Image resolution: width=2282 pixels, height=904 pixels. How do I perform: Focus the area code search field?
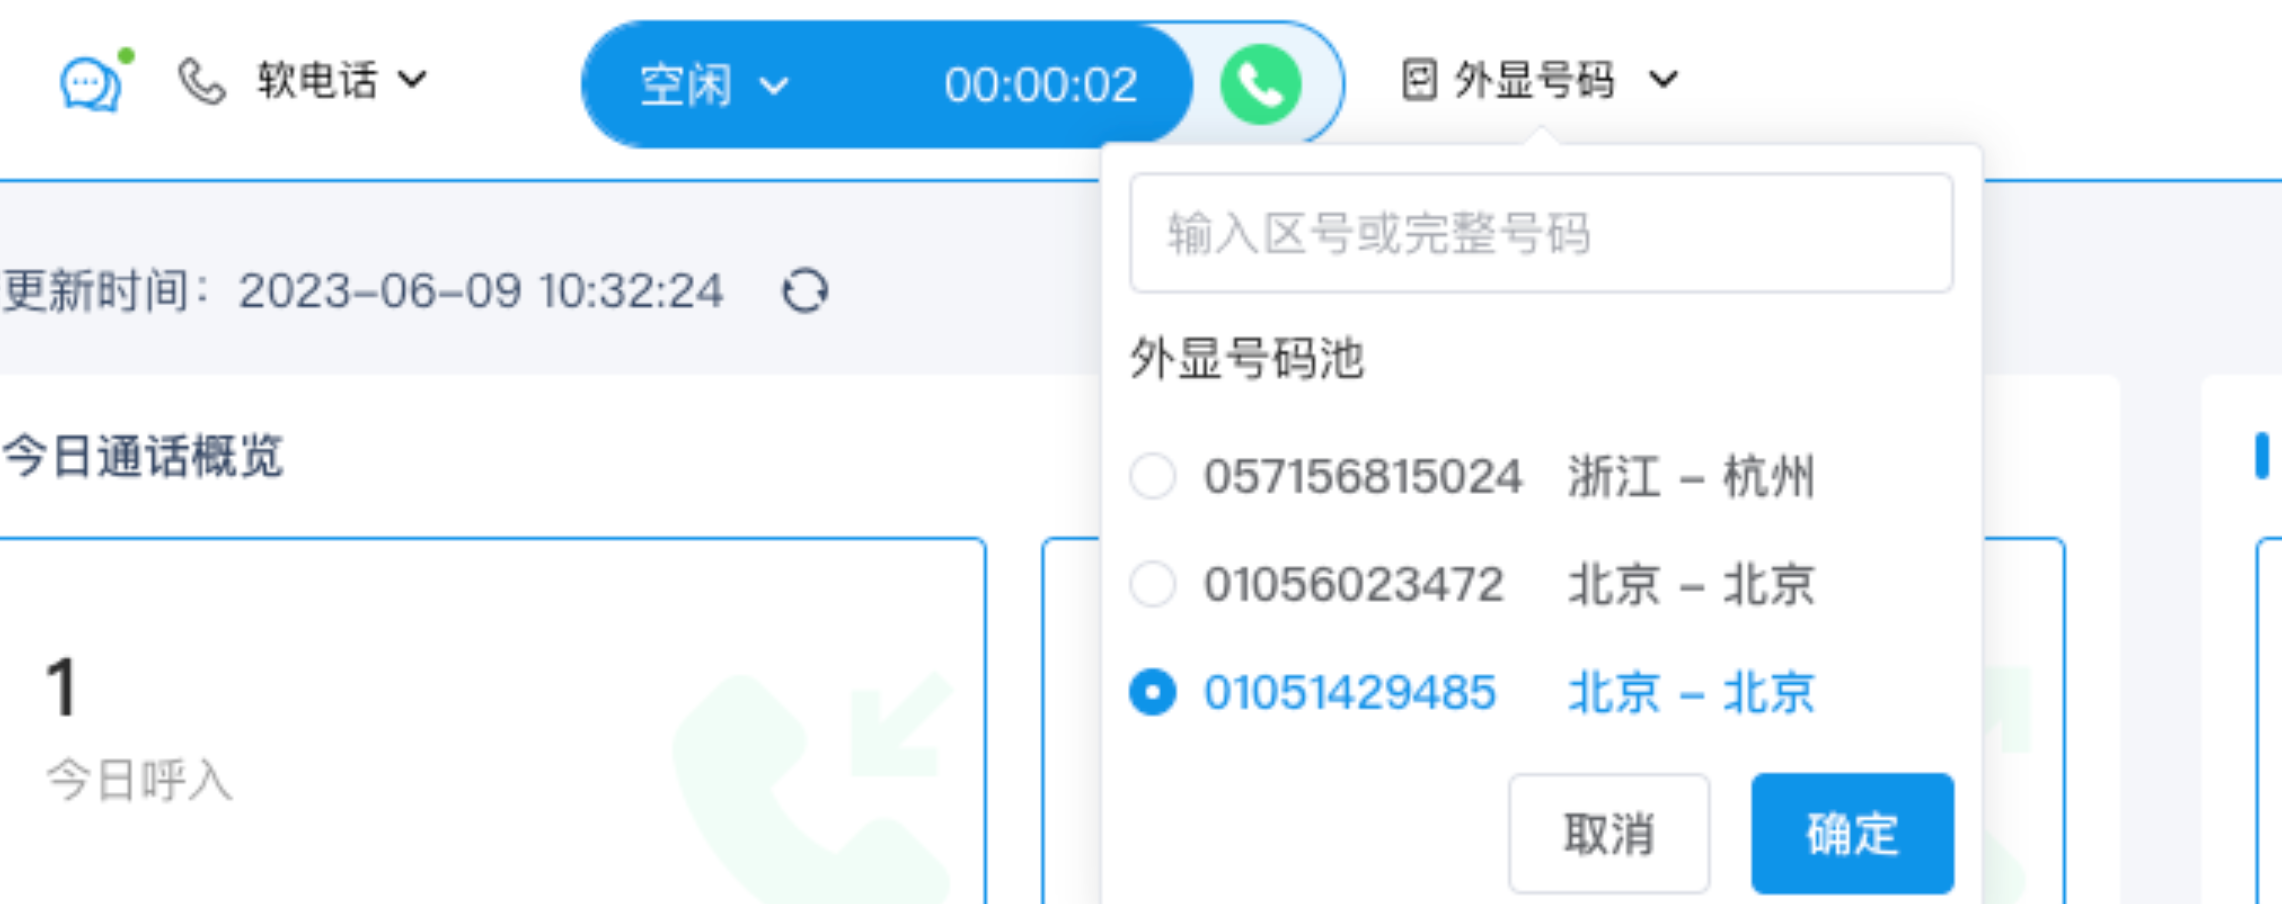pyautogui.click(x=1541, y=233)
